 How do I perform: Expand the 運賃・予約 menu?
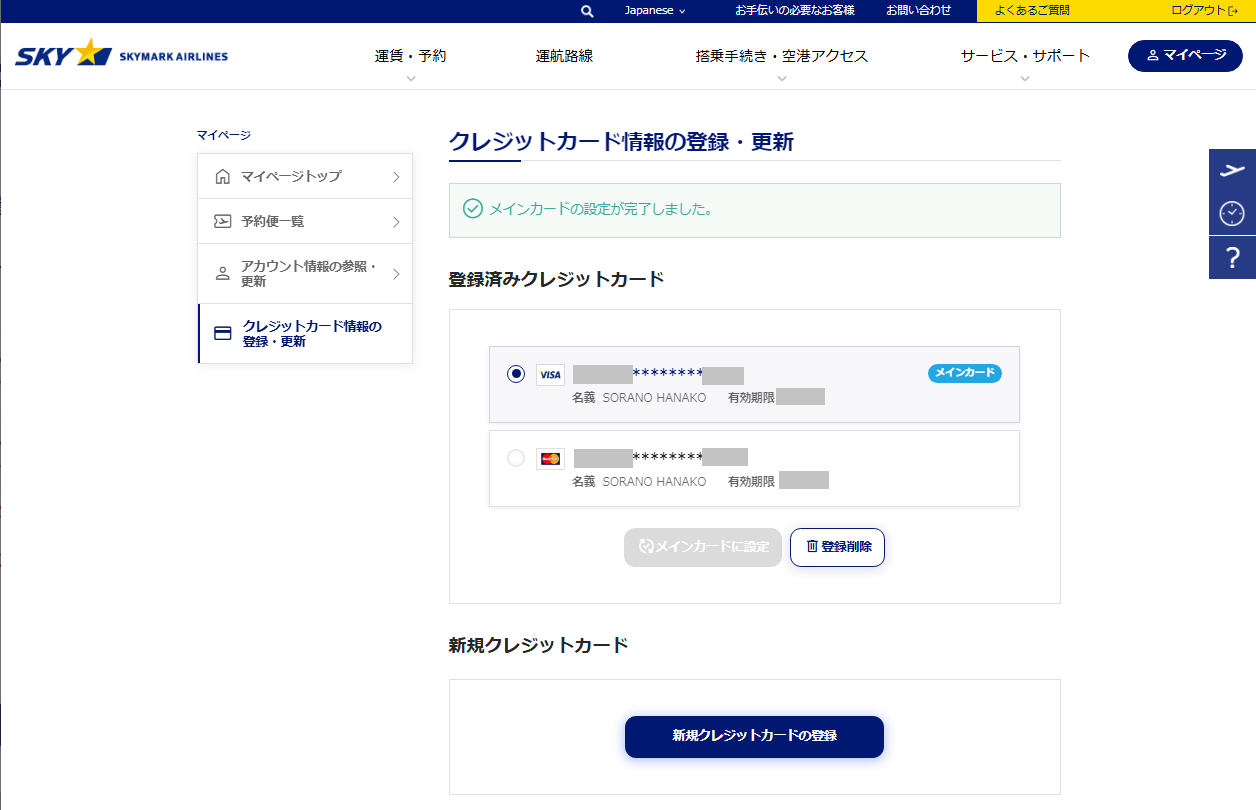410,57
